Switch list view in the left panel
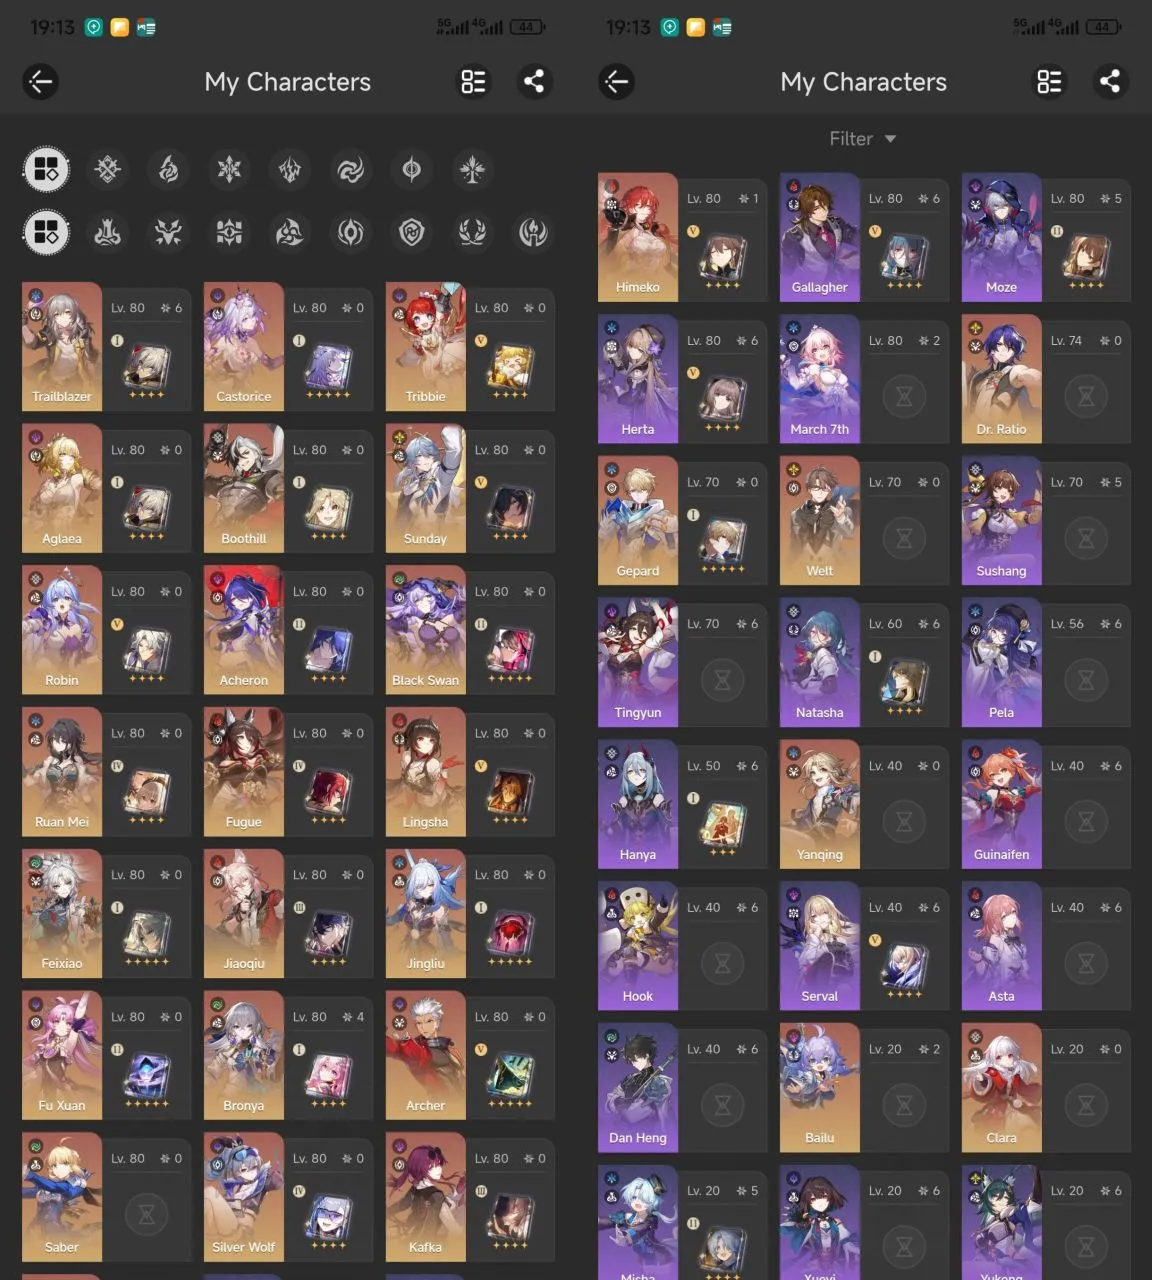The width and height of the screenshot is (1152, 1280). 473,82
